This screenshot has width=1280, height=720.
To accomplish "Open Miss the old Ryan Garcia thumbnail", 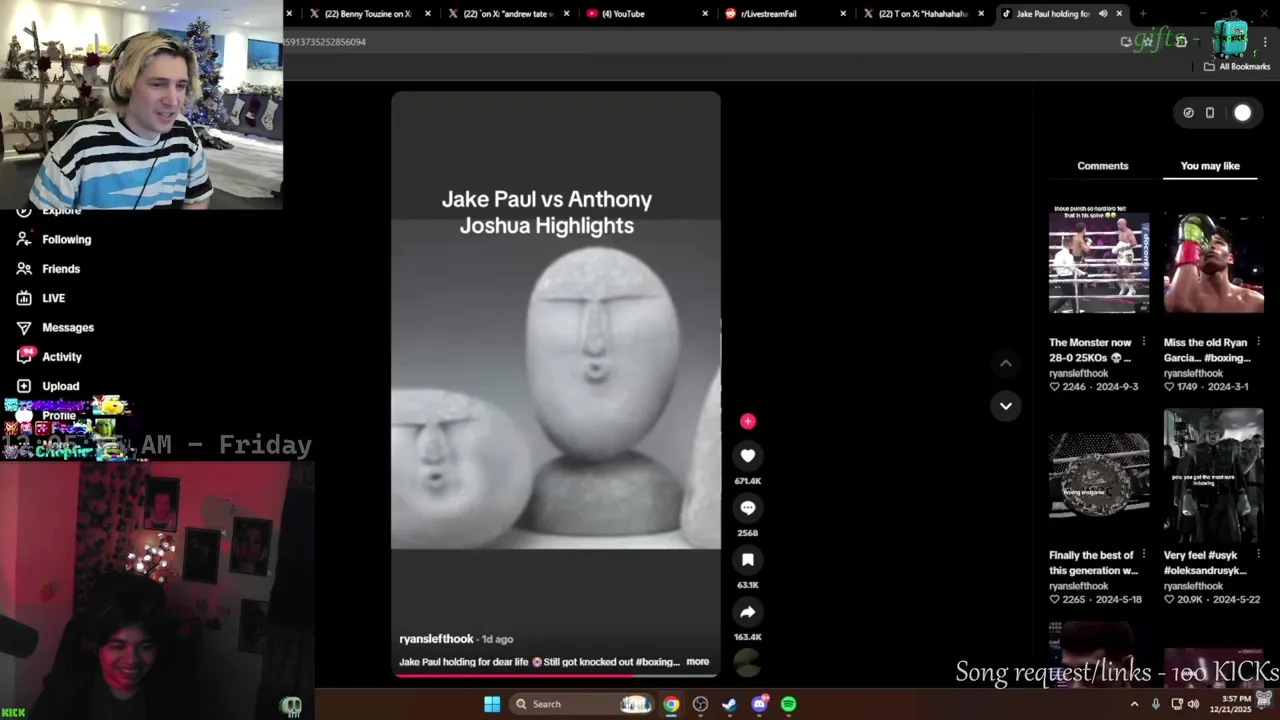I will [1214, 262].
